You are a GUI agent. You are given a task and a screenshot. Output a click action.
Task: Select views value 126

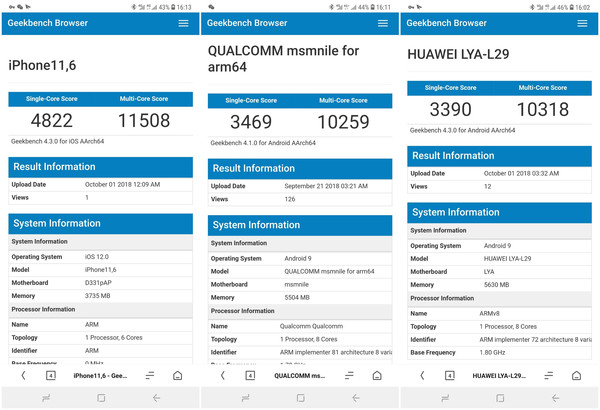pyautogui.click(x=290, y=199)
